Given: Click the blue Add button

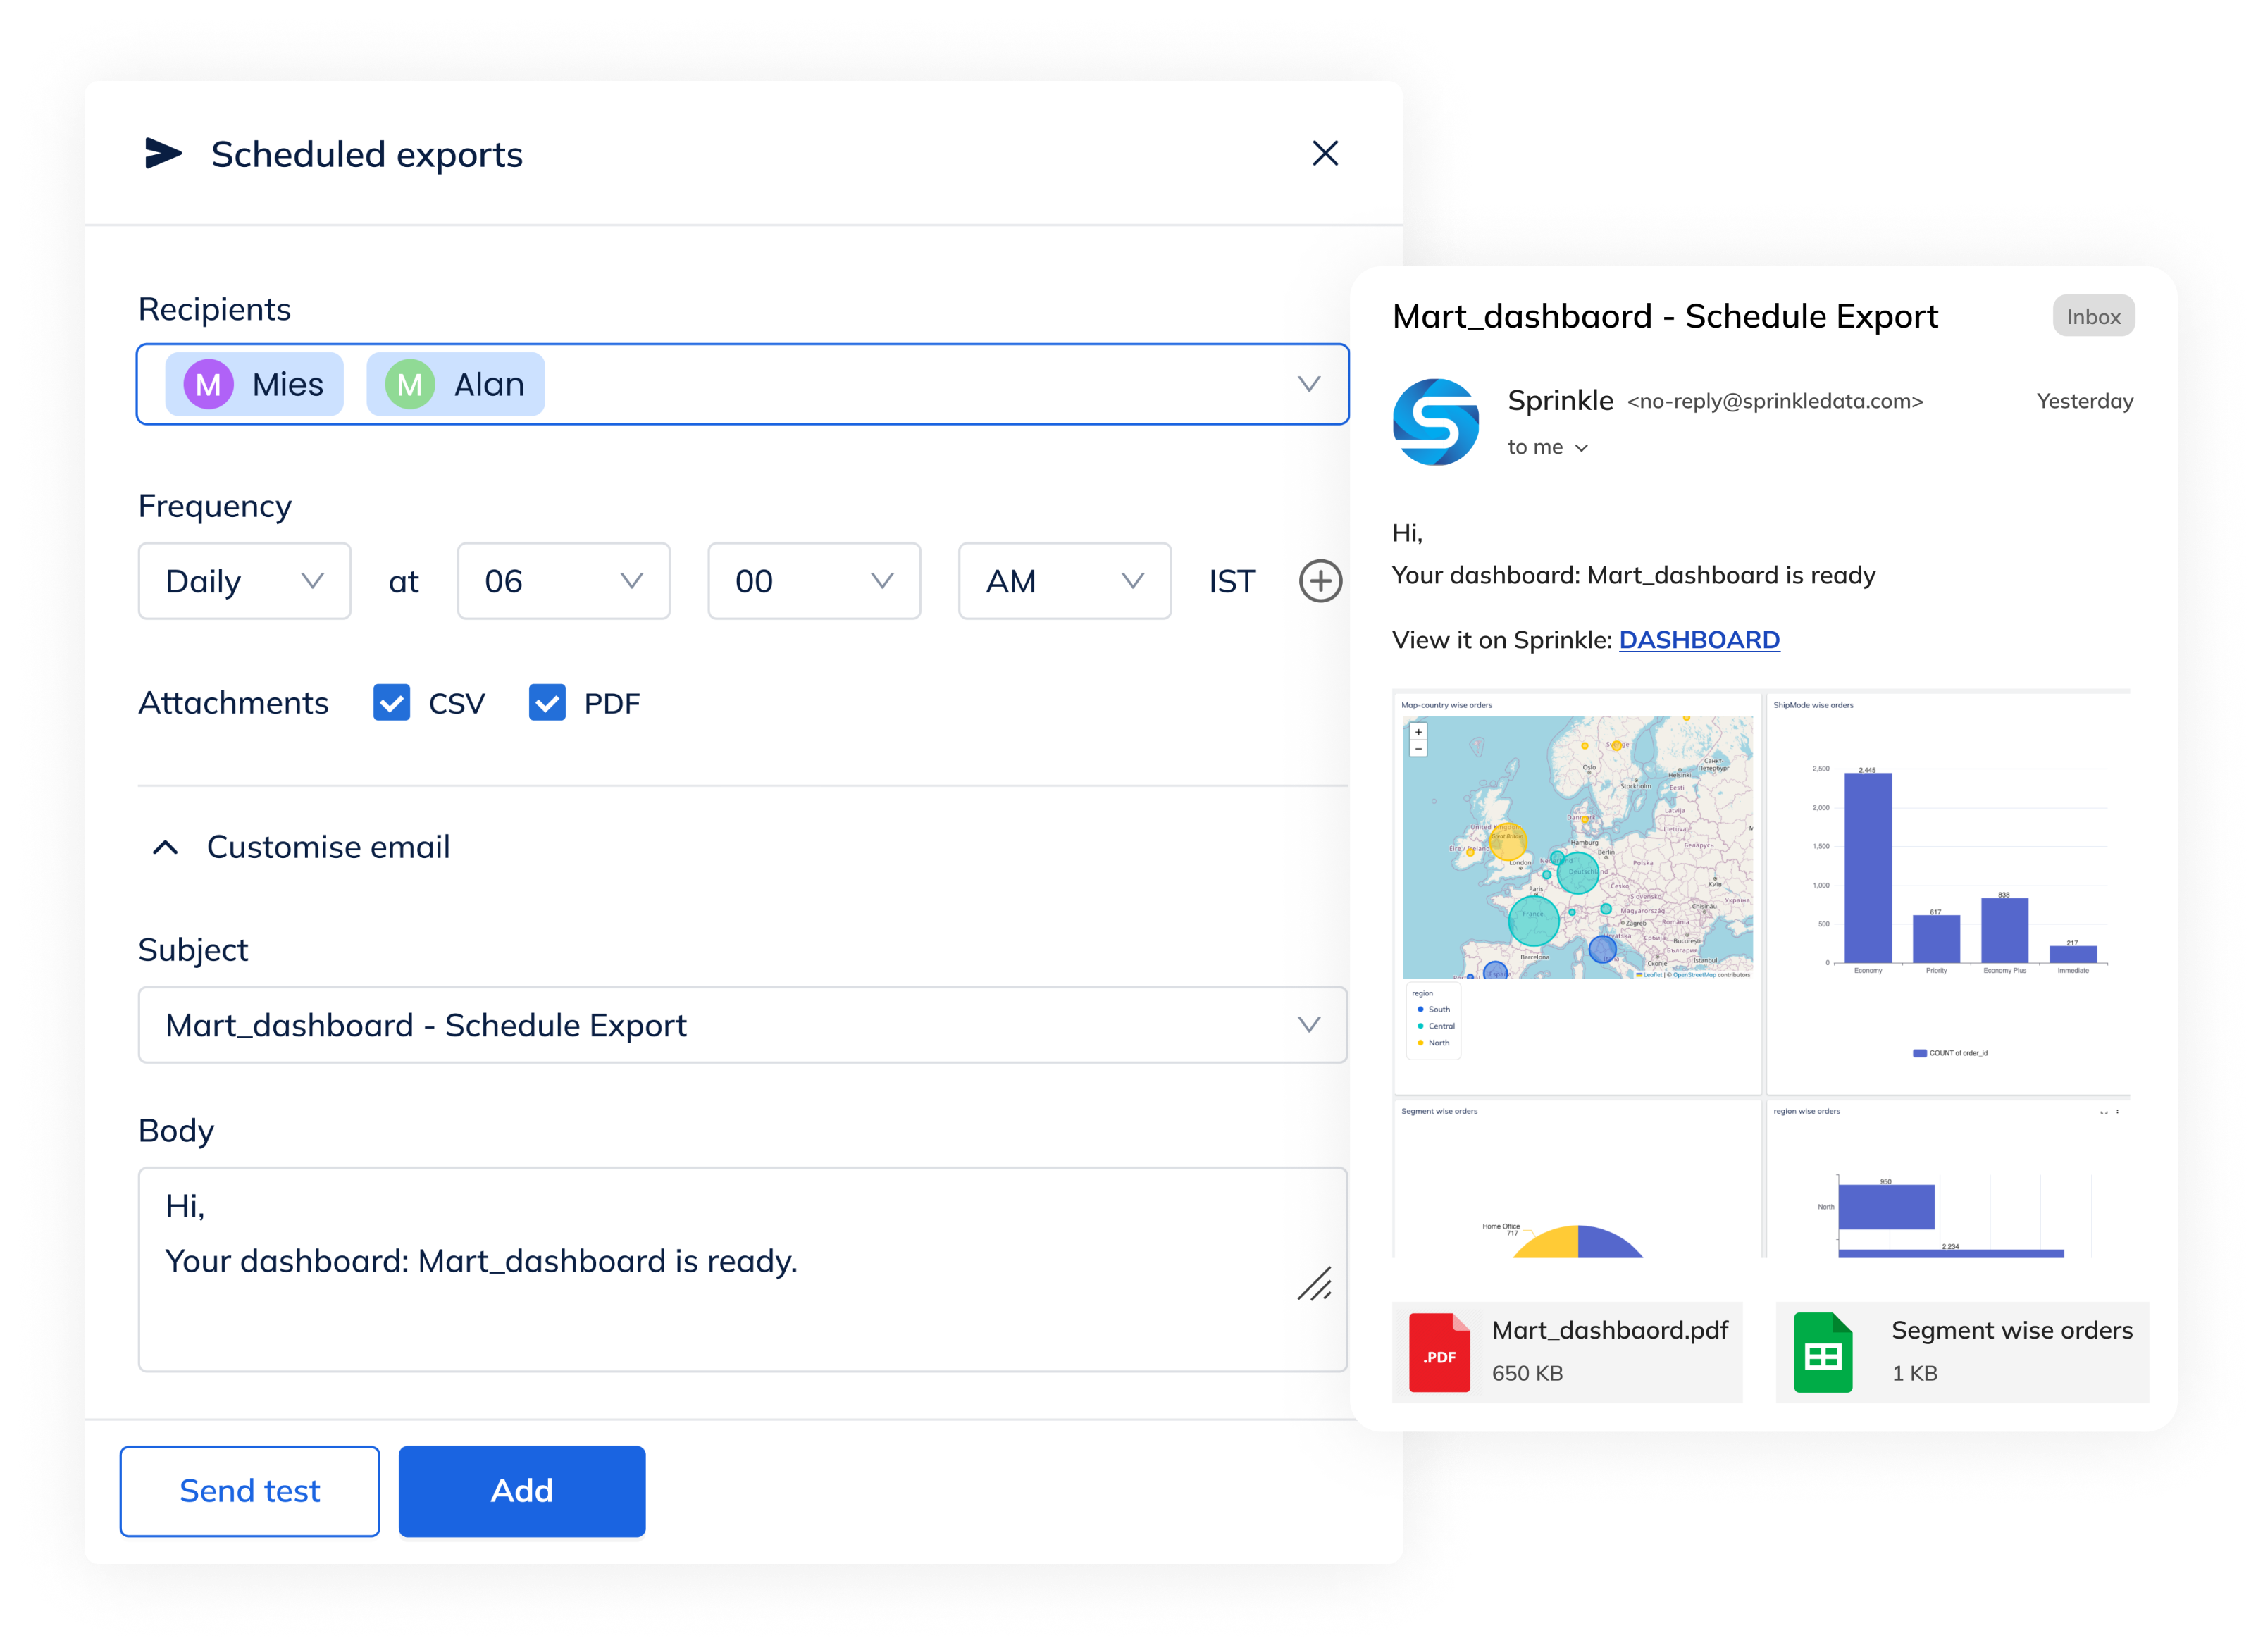Looking at the screenshot, I should click(521, 1491).
